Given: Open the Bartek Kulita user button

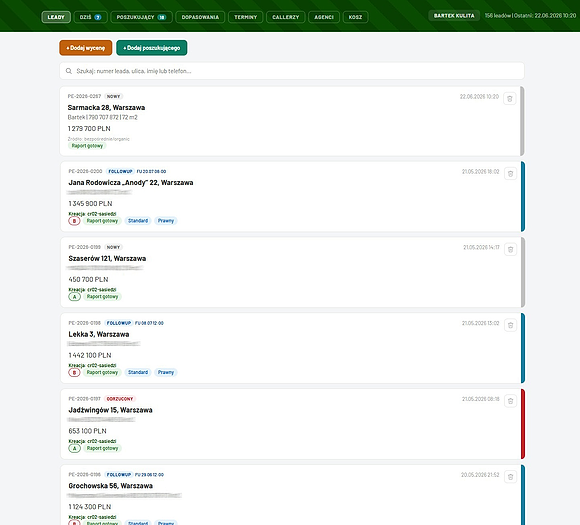Looking at the screenshot, I should 454,16.
